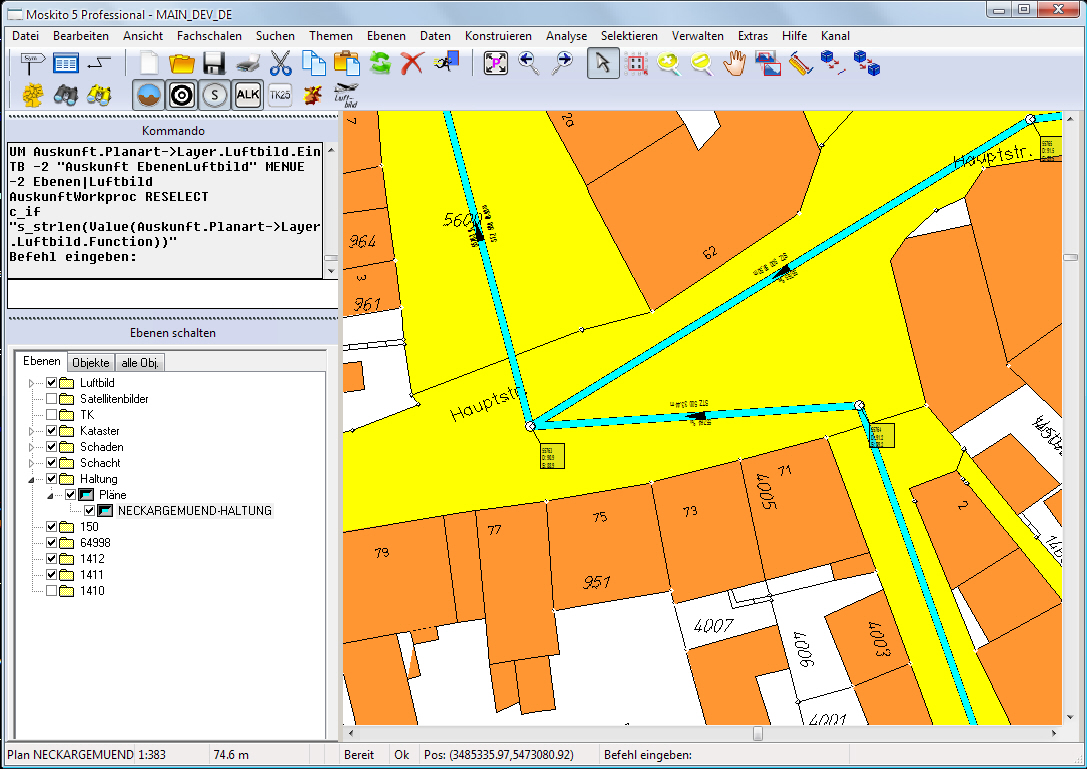This screenshot has height=769, width=1087.
Task: Open the Datei menu
Action: click(x=26, y=35)
